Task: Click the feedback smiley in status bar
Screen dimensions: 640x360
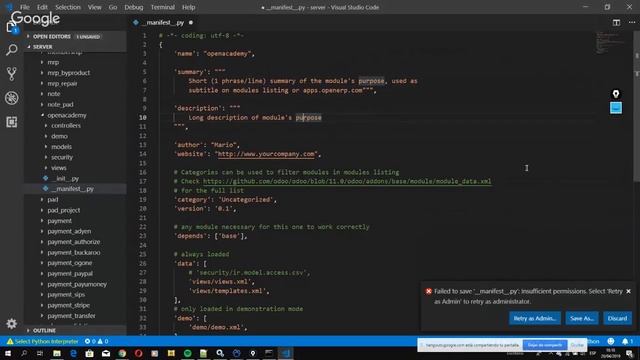Action: [x=611, y=341]
